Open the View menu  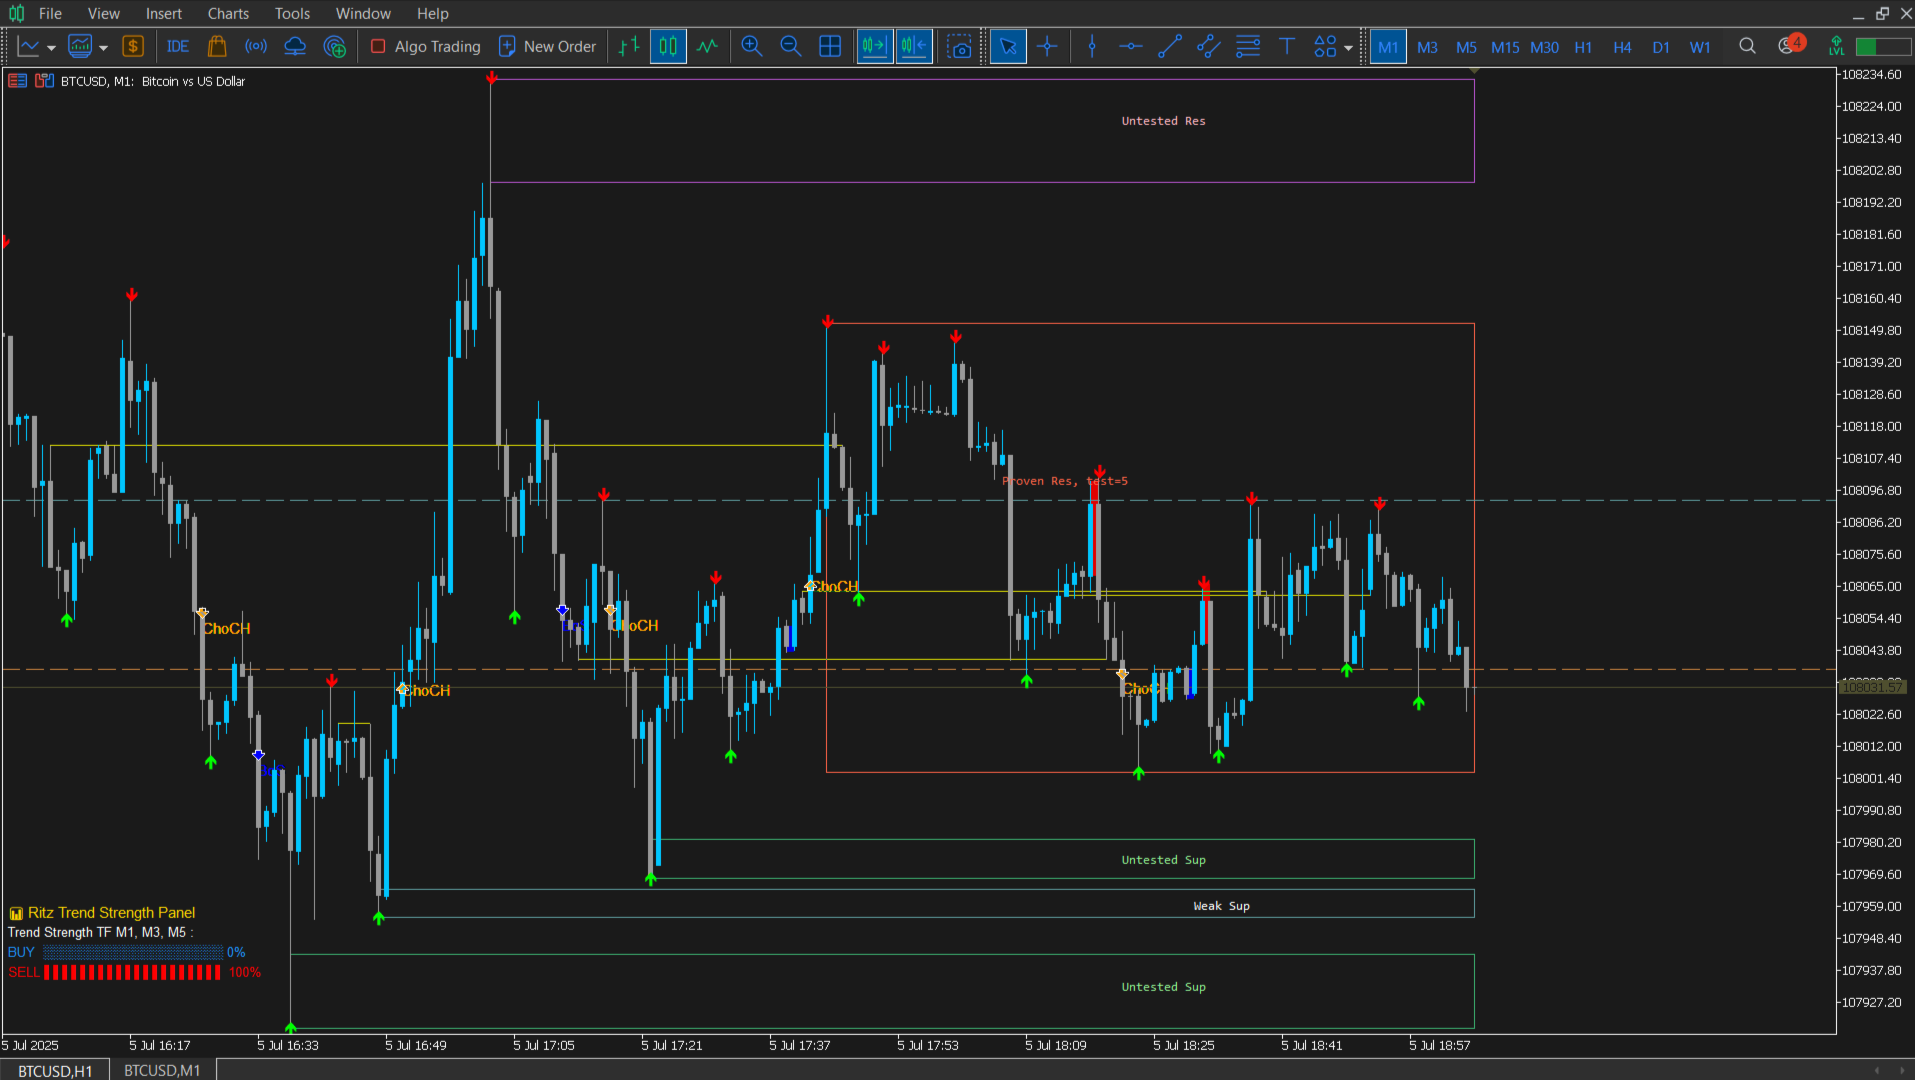coord(103,13)
